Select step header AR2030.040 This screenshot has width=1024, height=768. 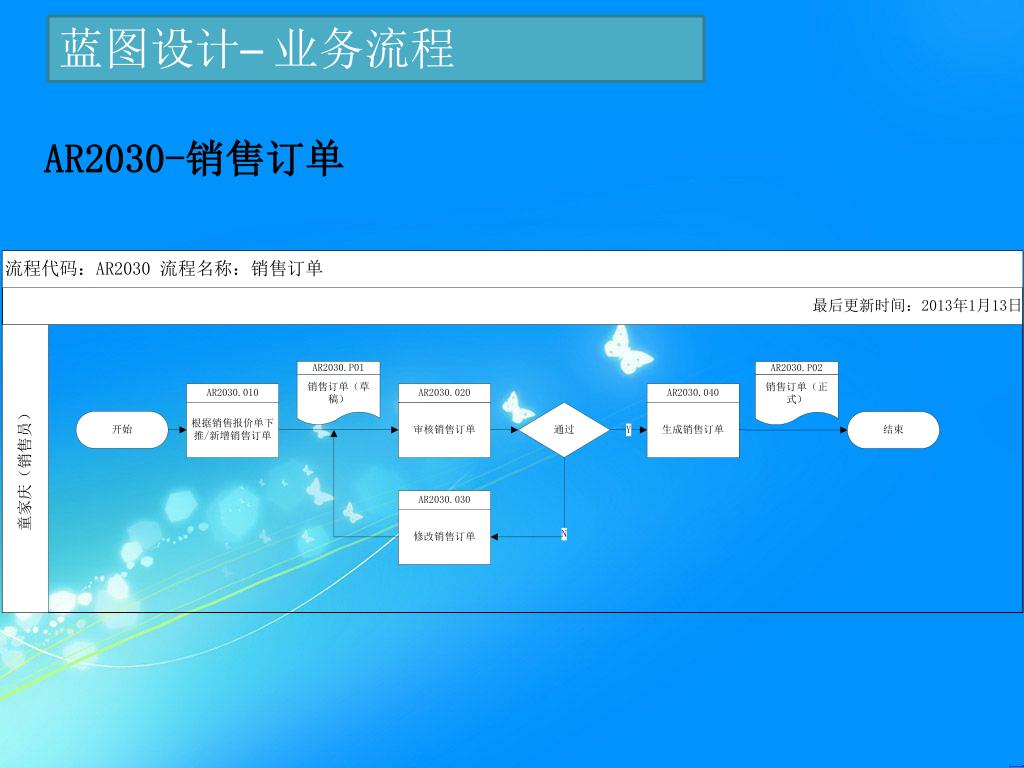(x=693, y=392)
